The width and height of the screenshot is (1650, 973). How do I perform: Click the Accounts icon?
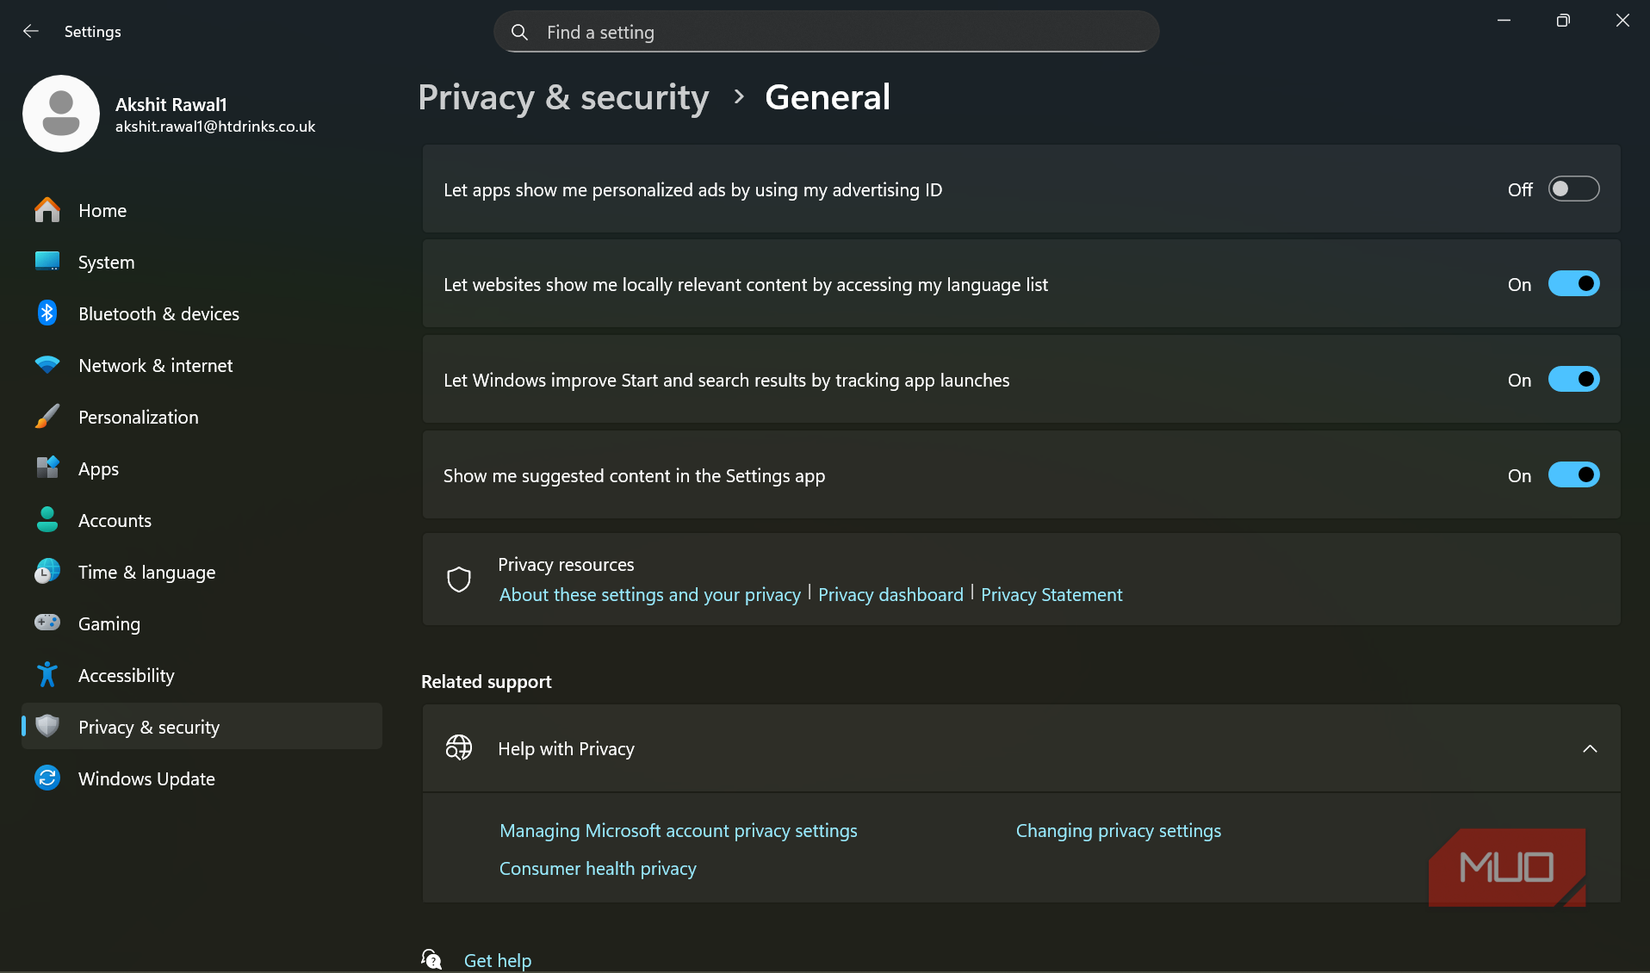(x=47, y=519)
